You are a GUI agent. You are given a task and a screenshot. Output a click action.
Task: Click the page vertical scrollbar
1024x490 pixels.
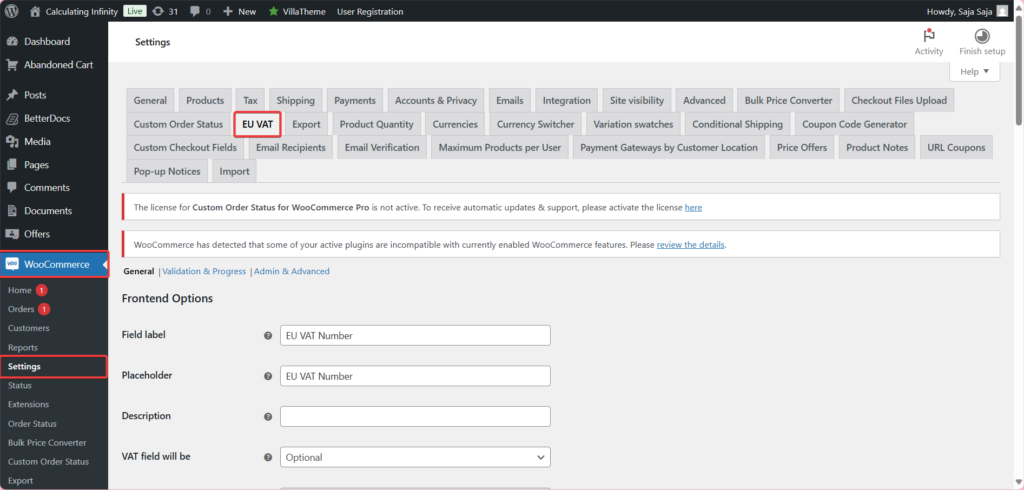point(1019,72)
